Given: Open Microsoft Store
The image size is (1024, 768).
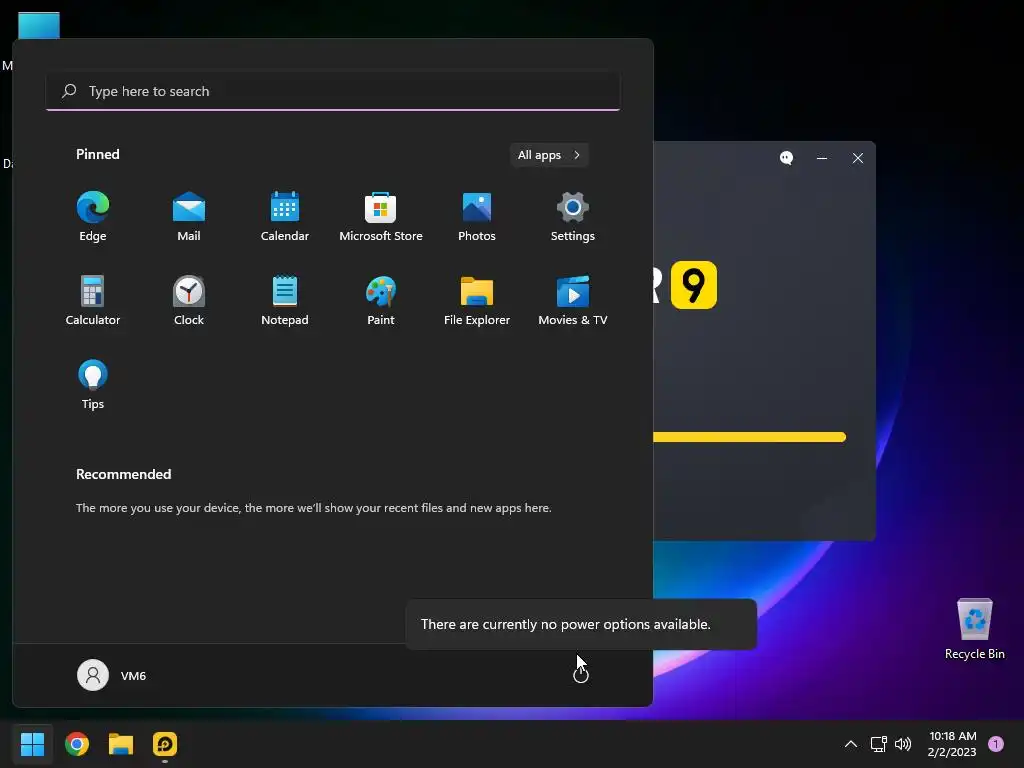Looking at the screenshot, I should coord(381,217).
